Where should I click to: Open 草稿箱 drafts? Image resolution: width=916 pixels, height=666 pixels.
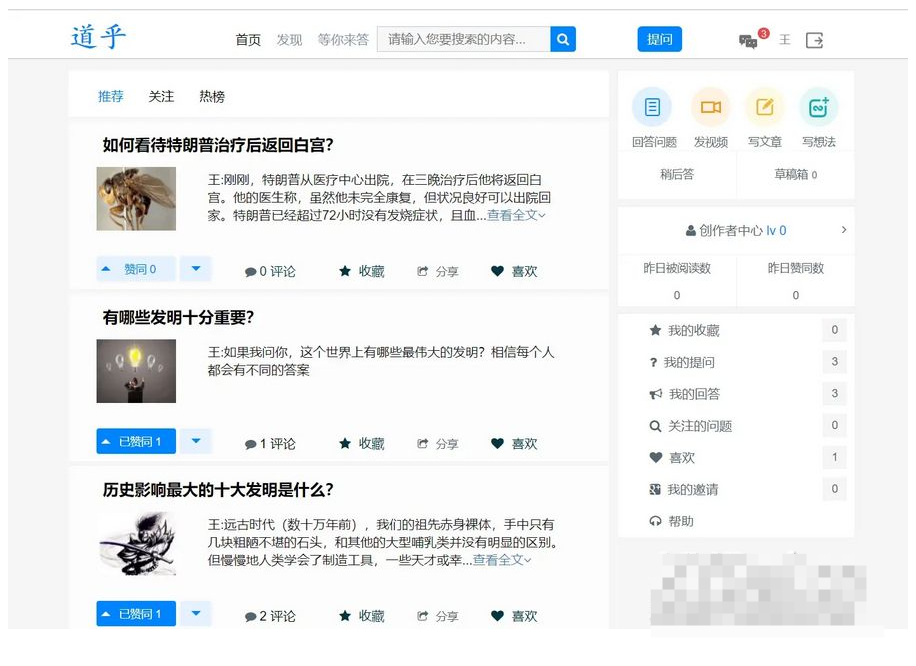[795, 174]
